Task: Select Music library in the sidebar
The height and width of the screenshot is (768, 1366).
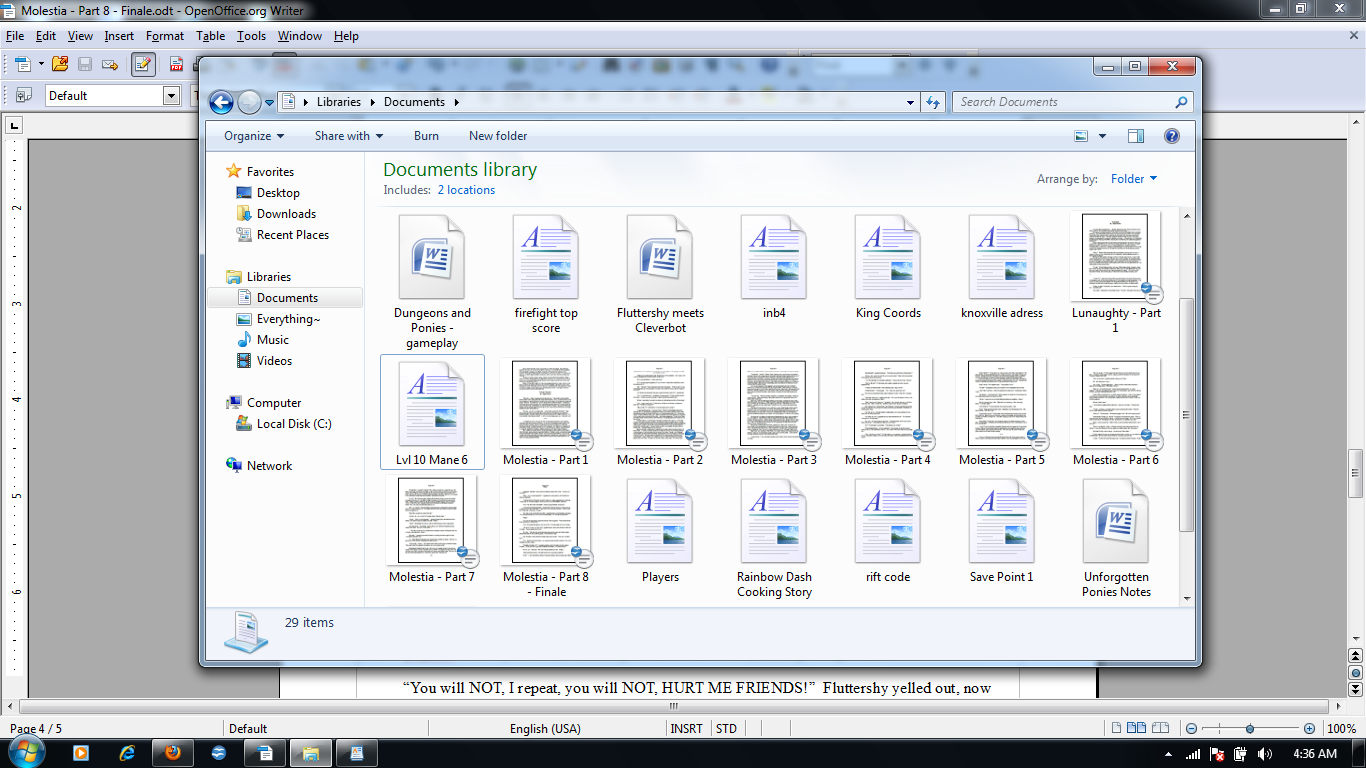Action: (273, 340)
